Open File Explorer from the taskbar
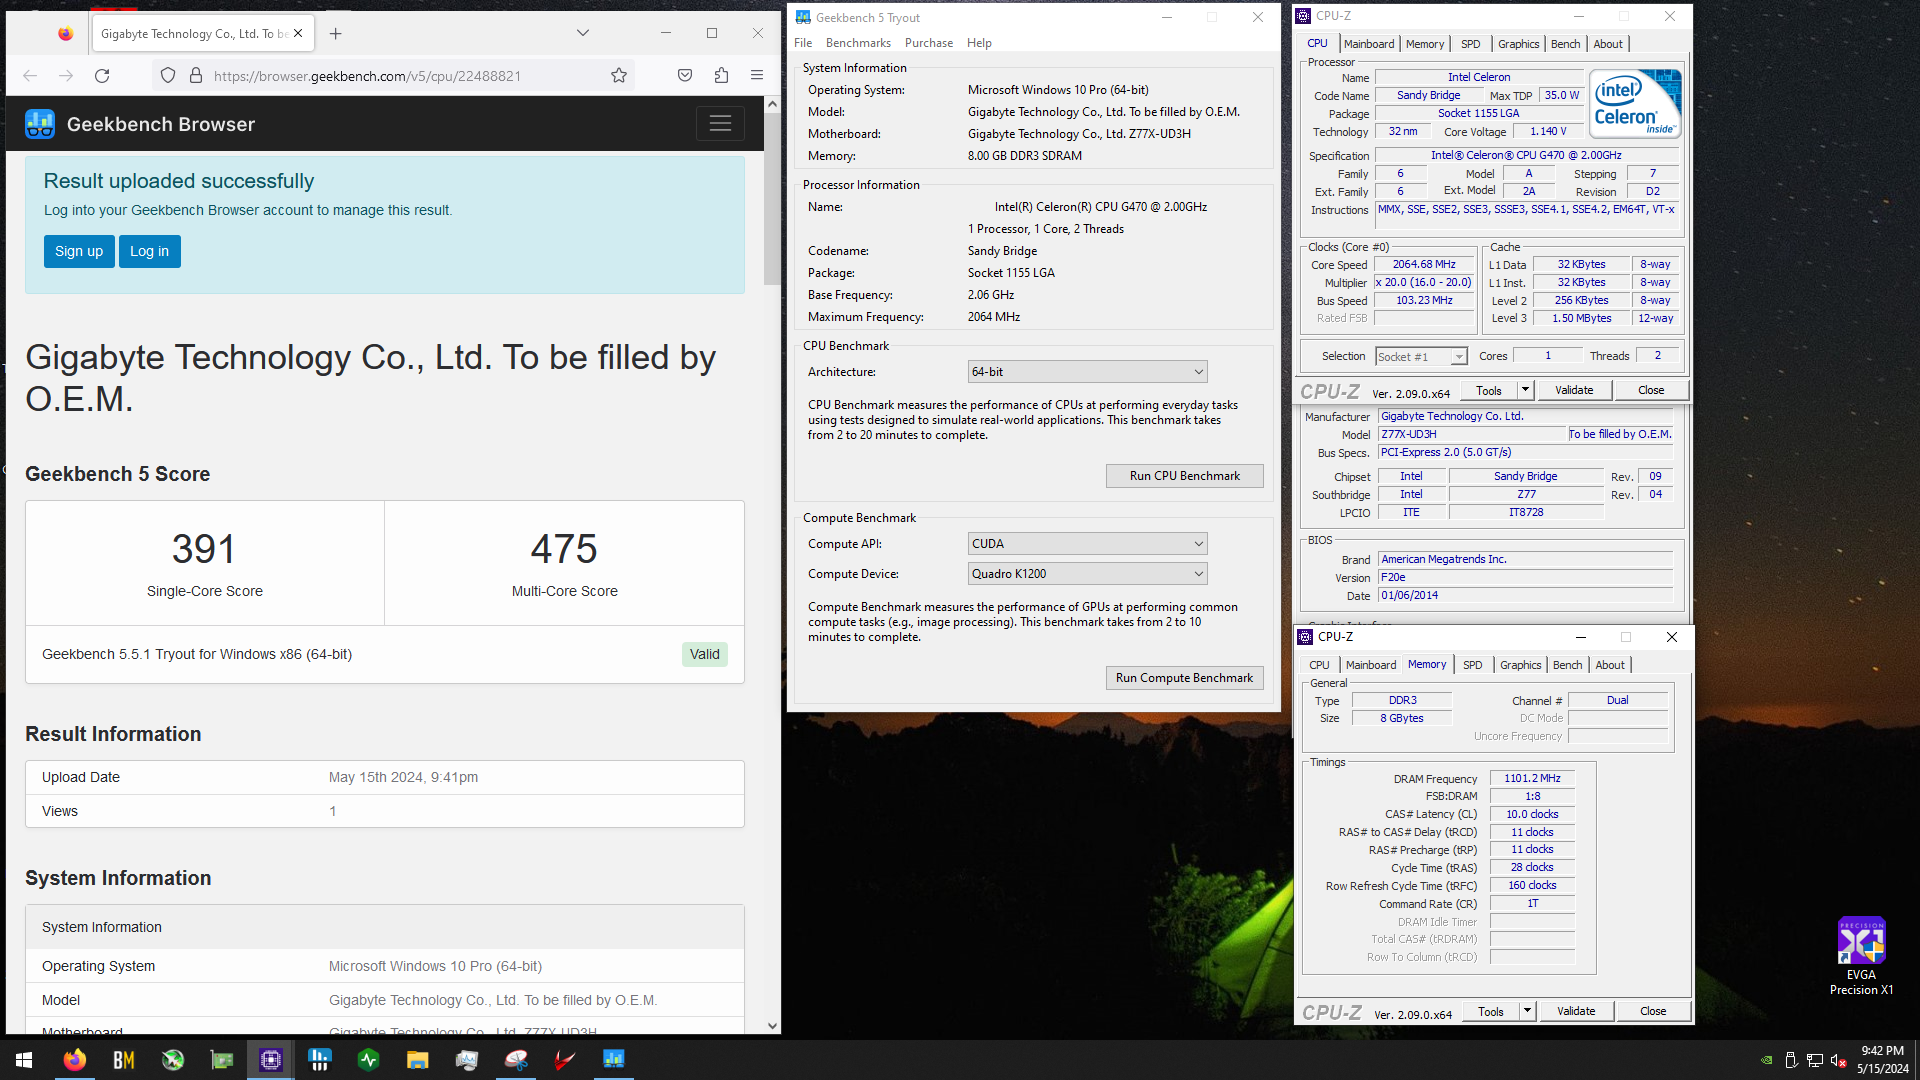This screenshot has width=1920, height=1080. 418,1060
